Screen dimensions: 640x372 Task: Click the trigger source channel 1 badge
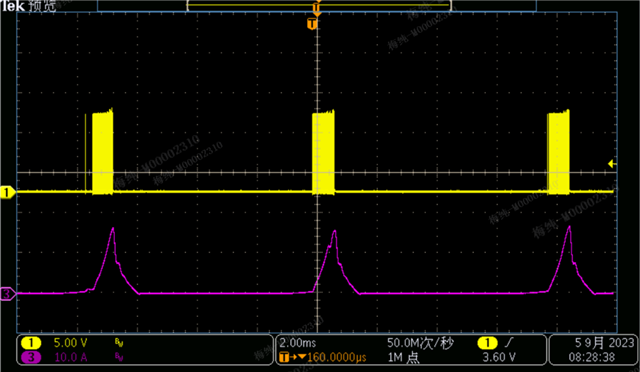[x=487, y=343]
